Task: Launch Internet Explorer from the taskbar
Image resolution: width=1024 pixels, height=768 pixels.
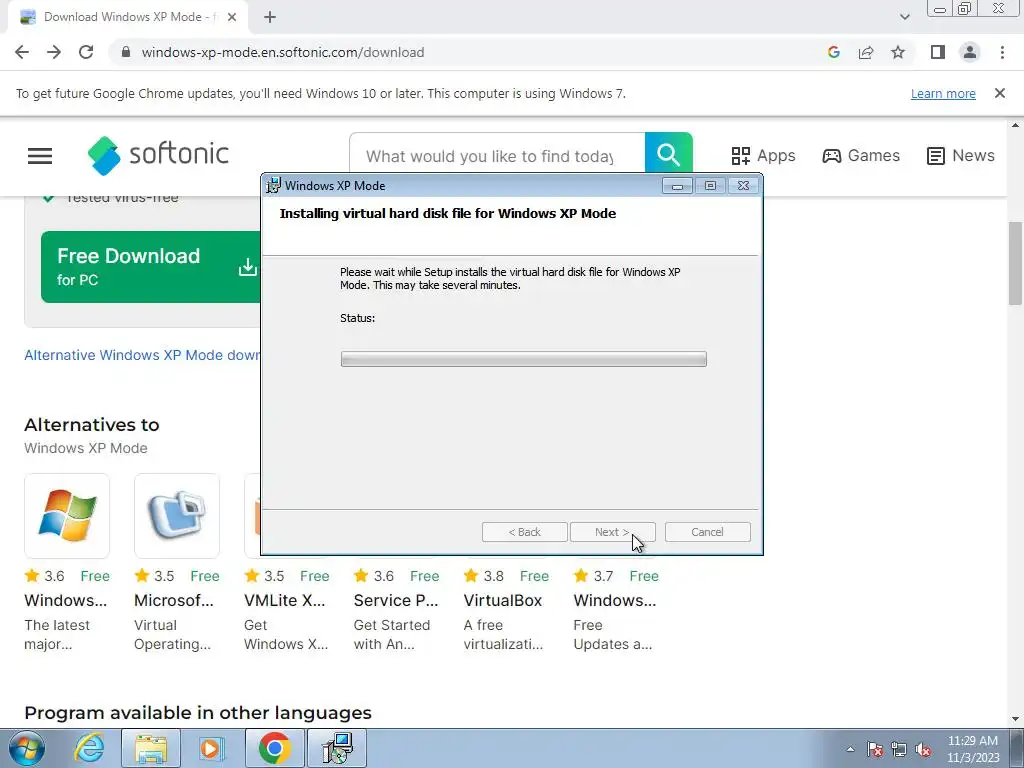Action: tap(88, 748)
